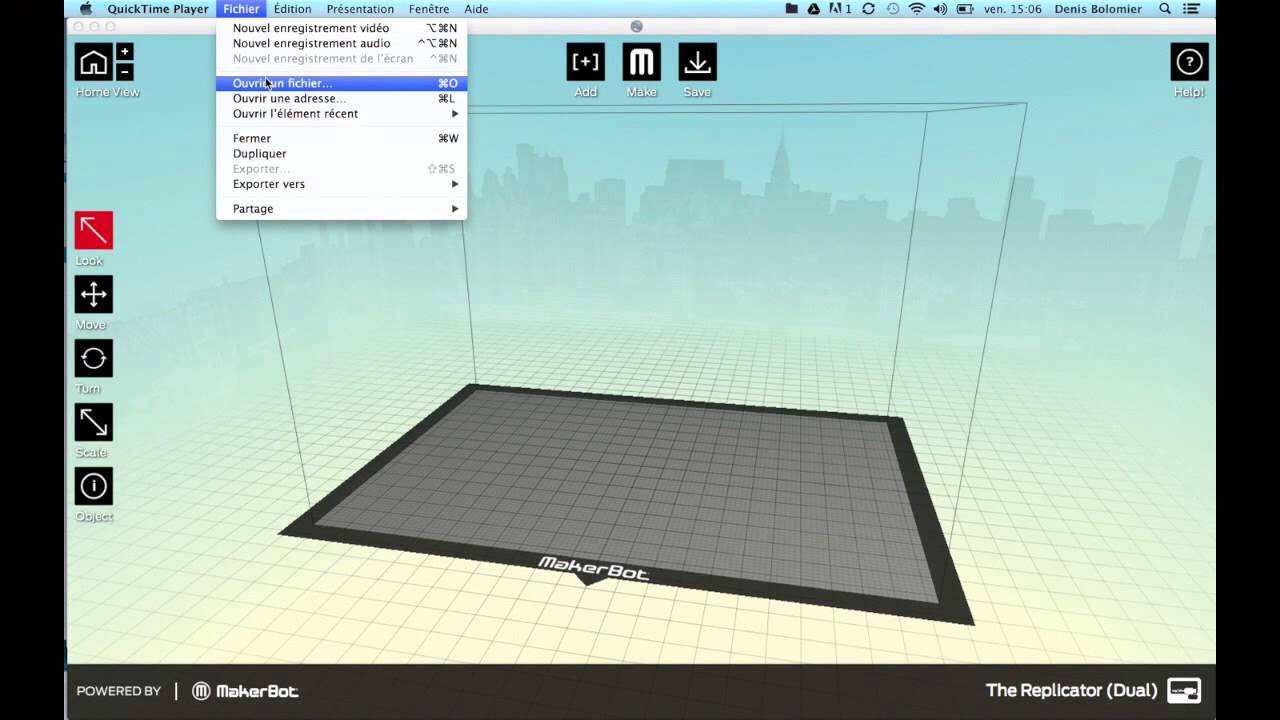1280x720 pixels.
Task: Open Spotlight search magnifier
Action: coord(1165,9)
